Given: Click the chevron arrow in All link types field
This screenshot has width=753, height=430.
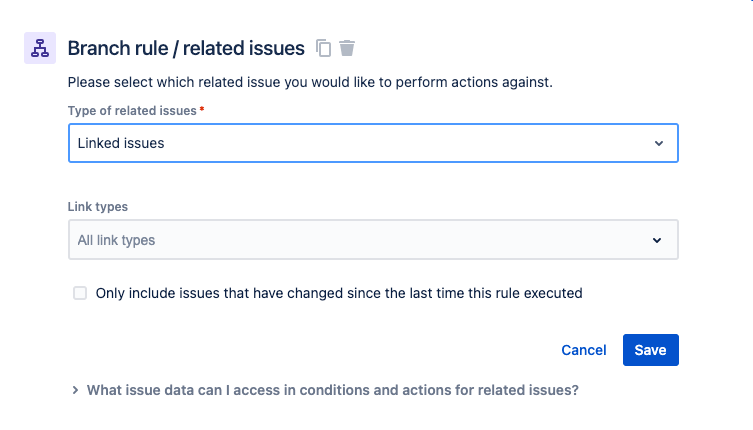Looking at the screenshot, I should point(657,240).
